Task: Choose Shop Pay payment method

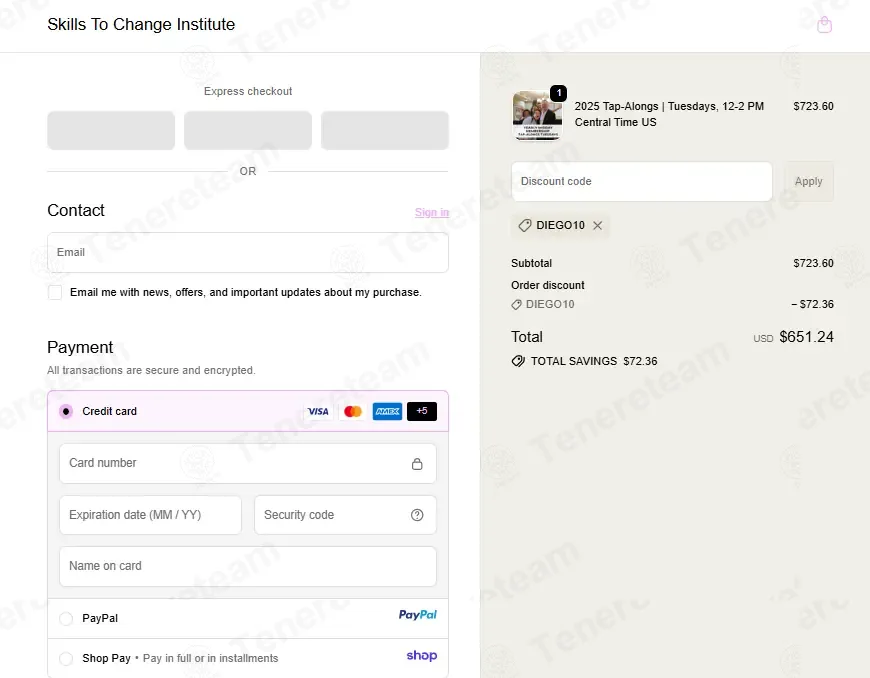Action: [x=66, y=659]
